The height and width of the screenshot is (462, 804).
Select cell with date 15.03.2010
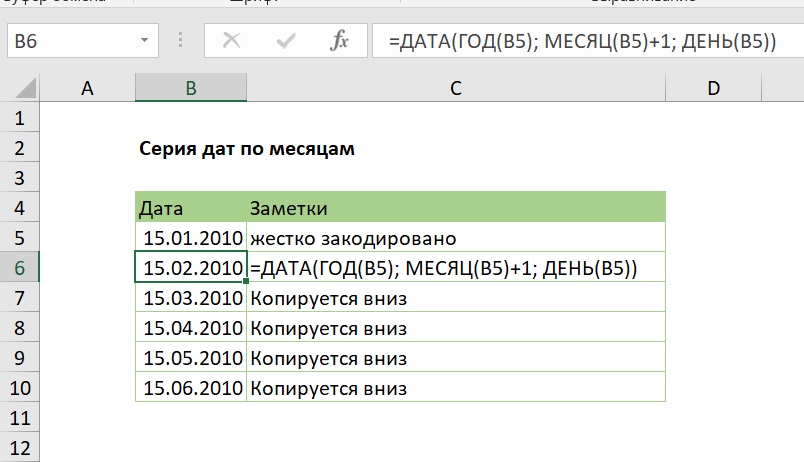pos(191,297)
